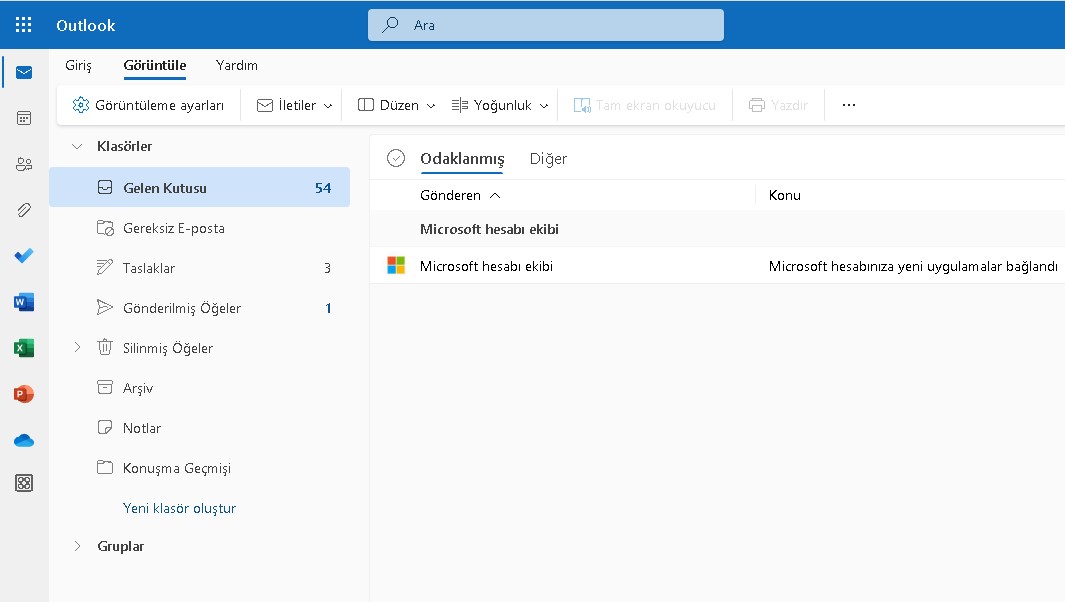Launch Word from the sidebar

pyautogui.click(x=24, y=301)
